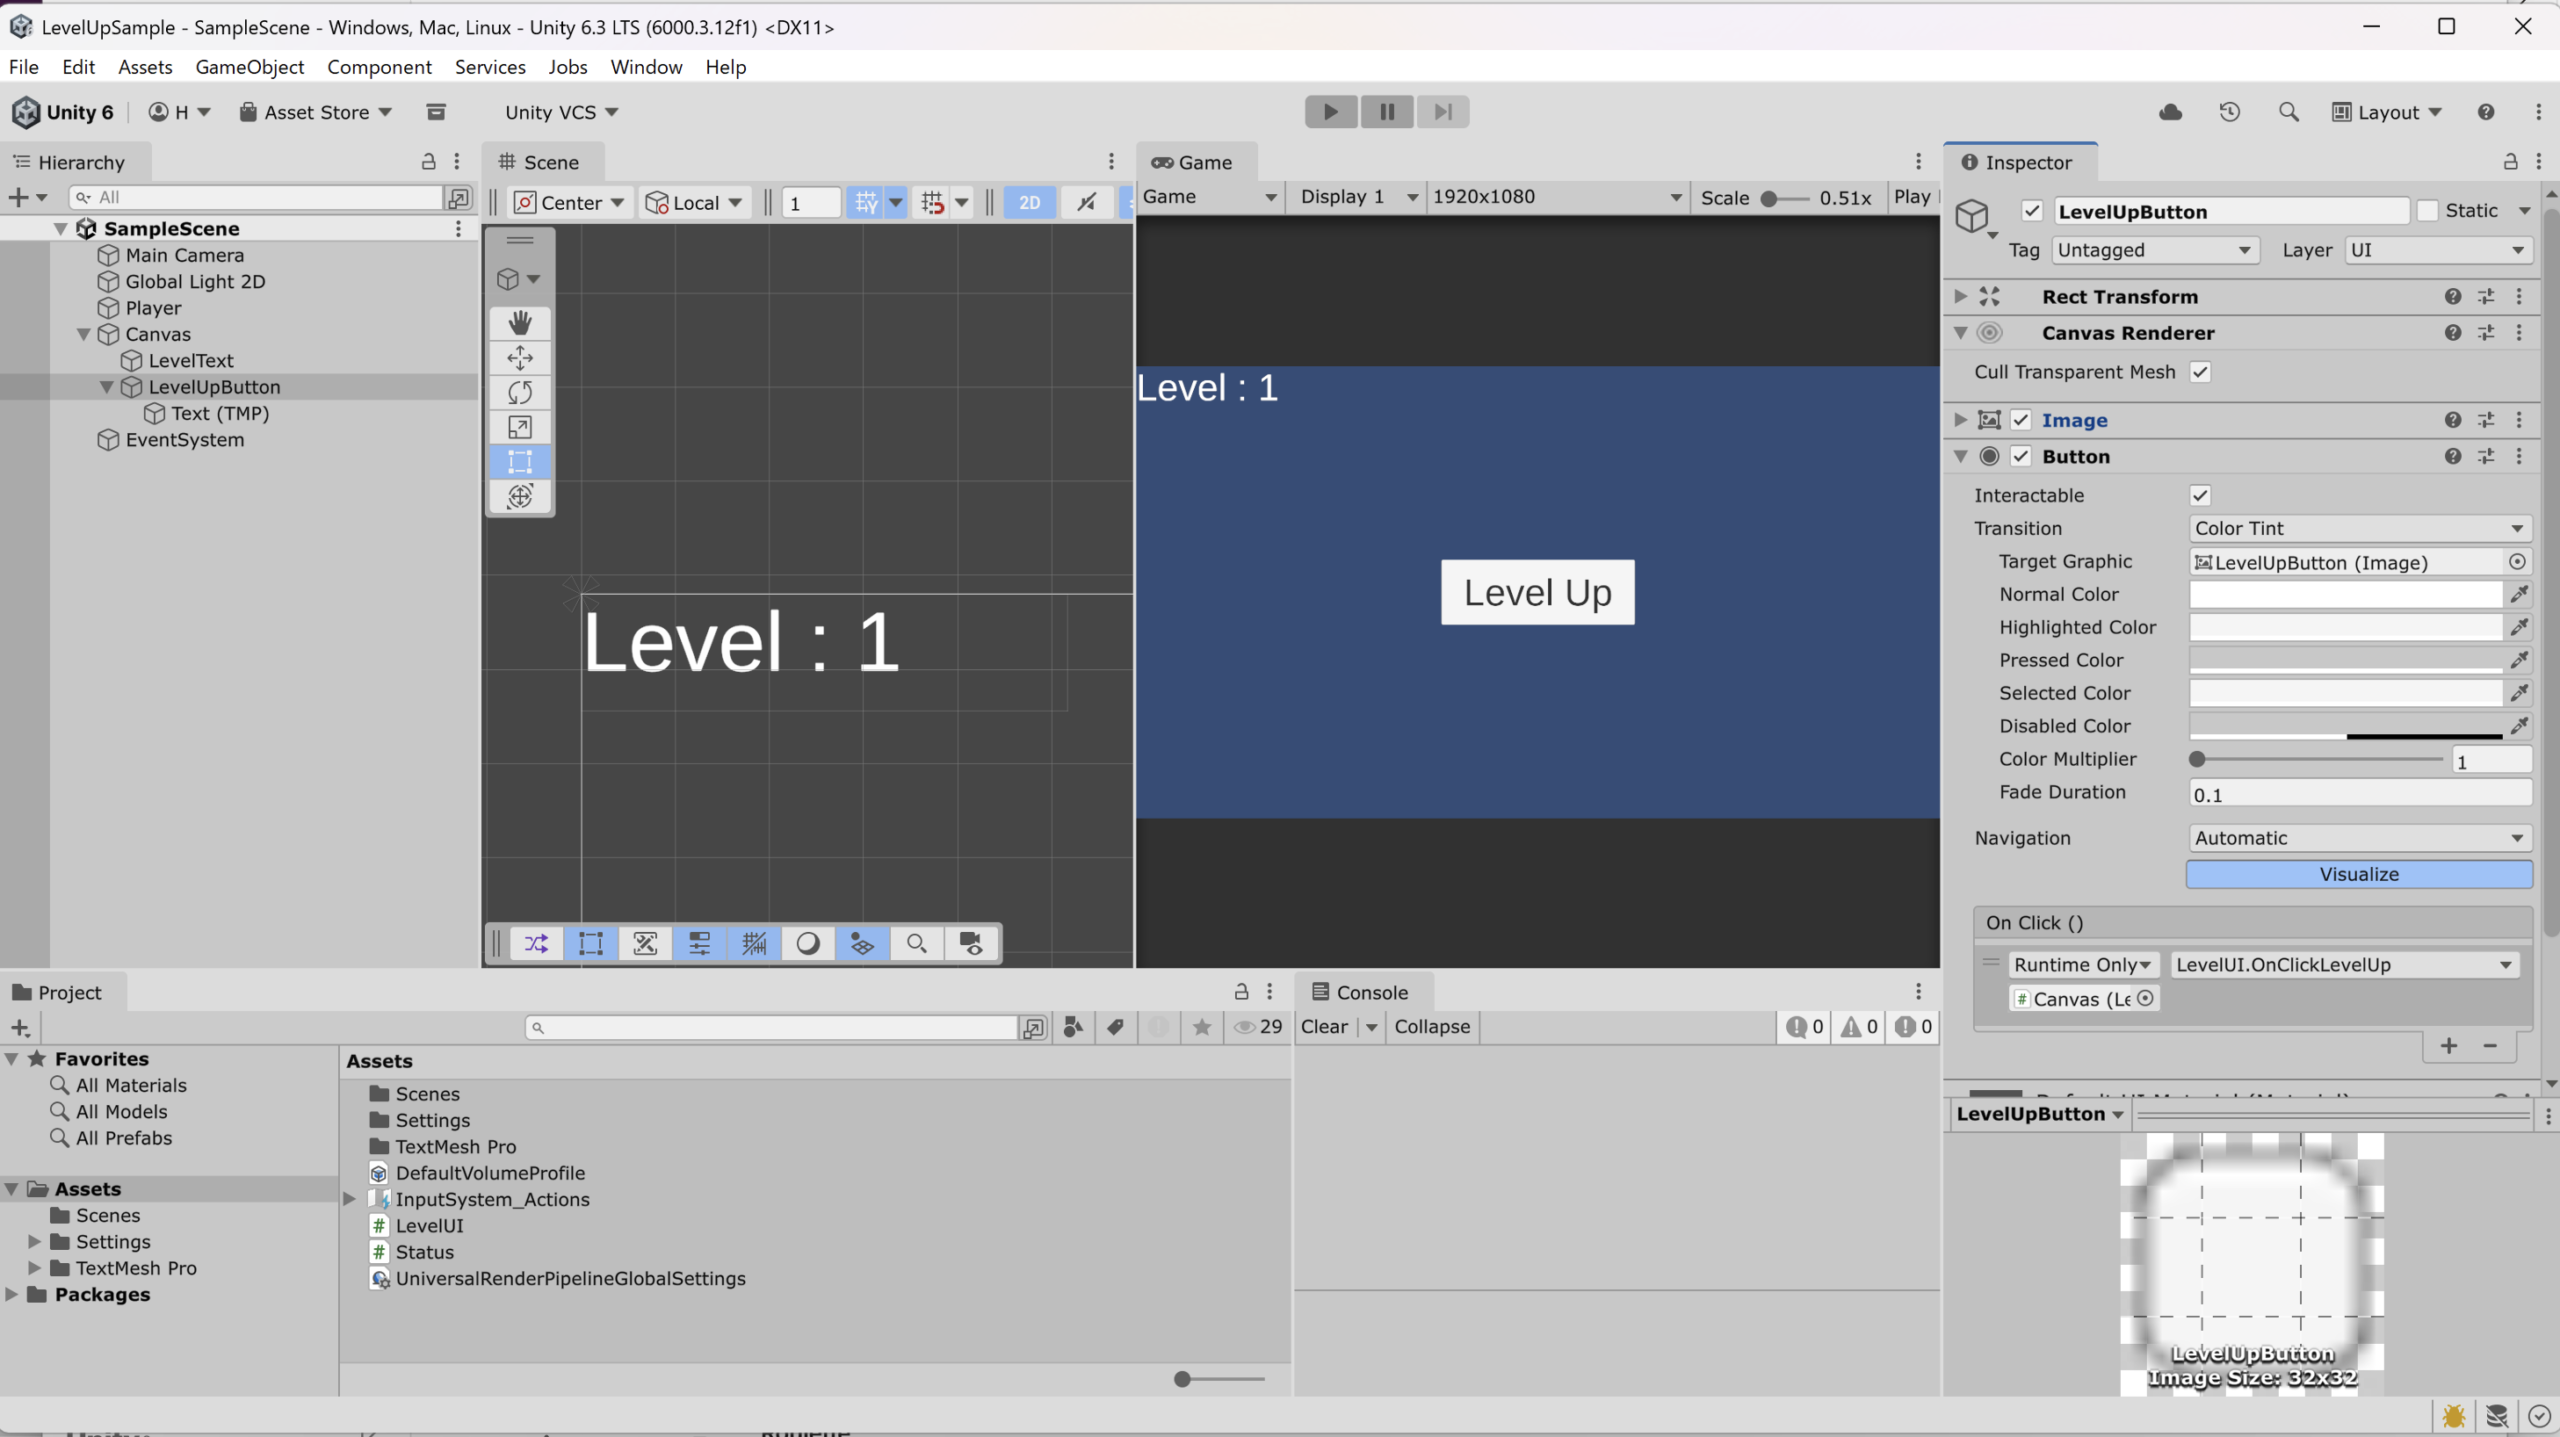Select the Rotate tool

pyautogui.click(x=520, y=392)
